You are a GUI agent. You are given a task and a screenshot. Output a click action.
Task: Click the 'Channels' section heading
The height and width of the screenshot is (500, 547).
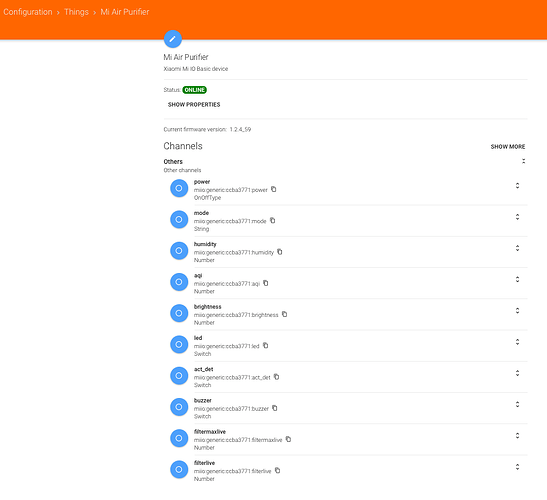pyautogui.click(x=183, y=146)
